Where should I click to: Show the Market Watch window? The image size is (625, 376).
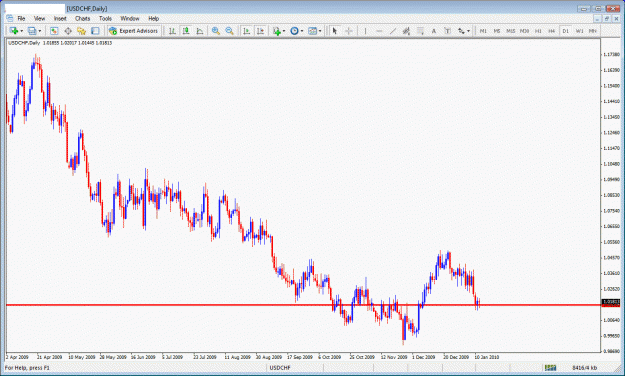click(x=54, y=31)
